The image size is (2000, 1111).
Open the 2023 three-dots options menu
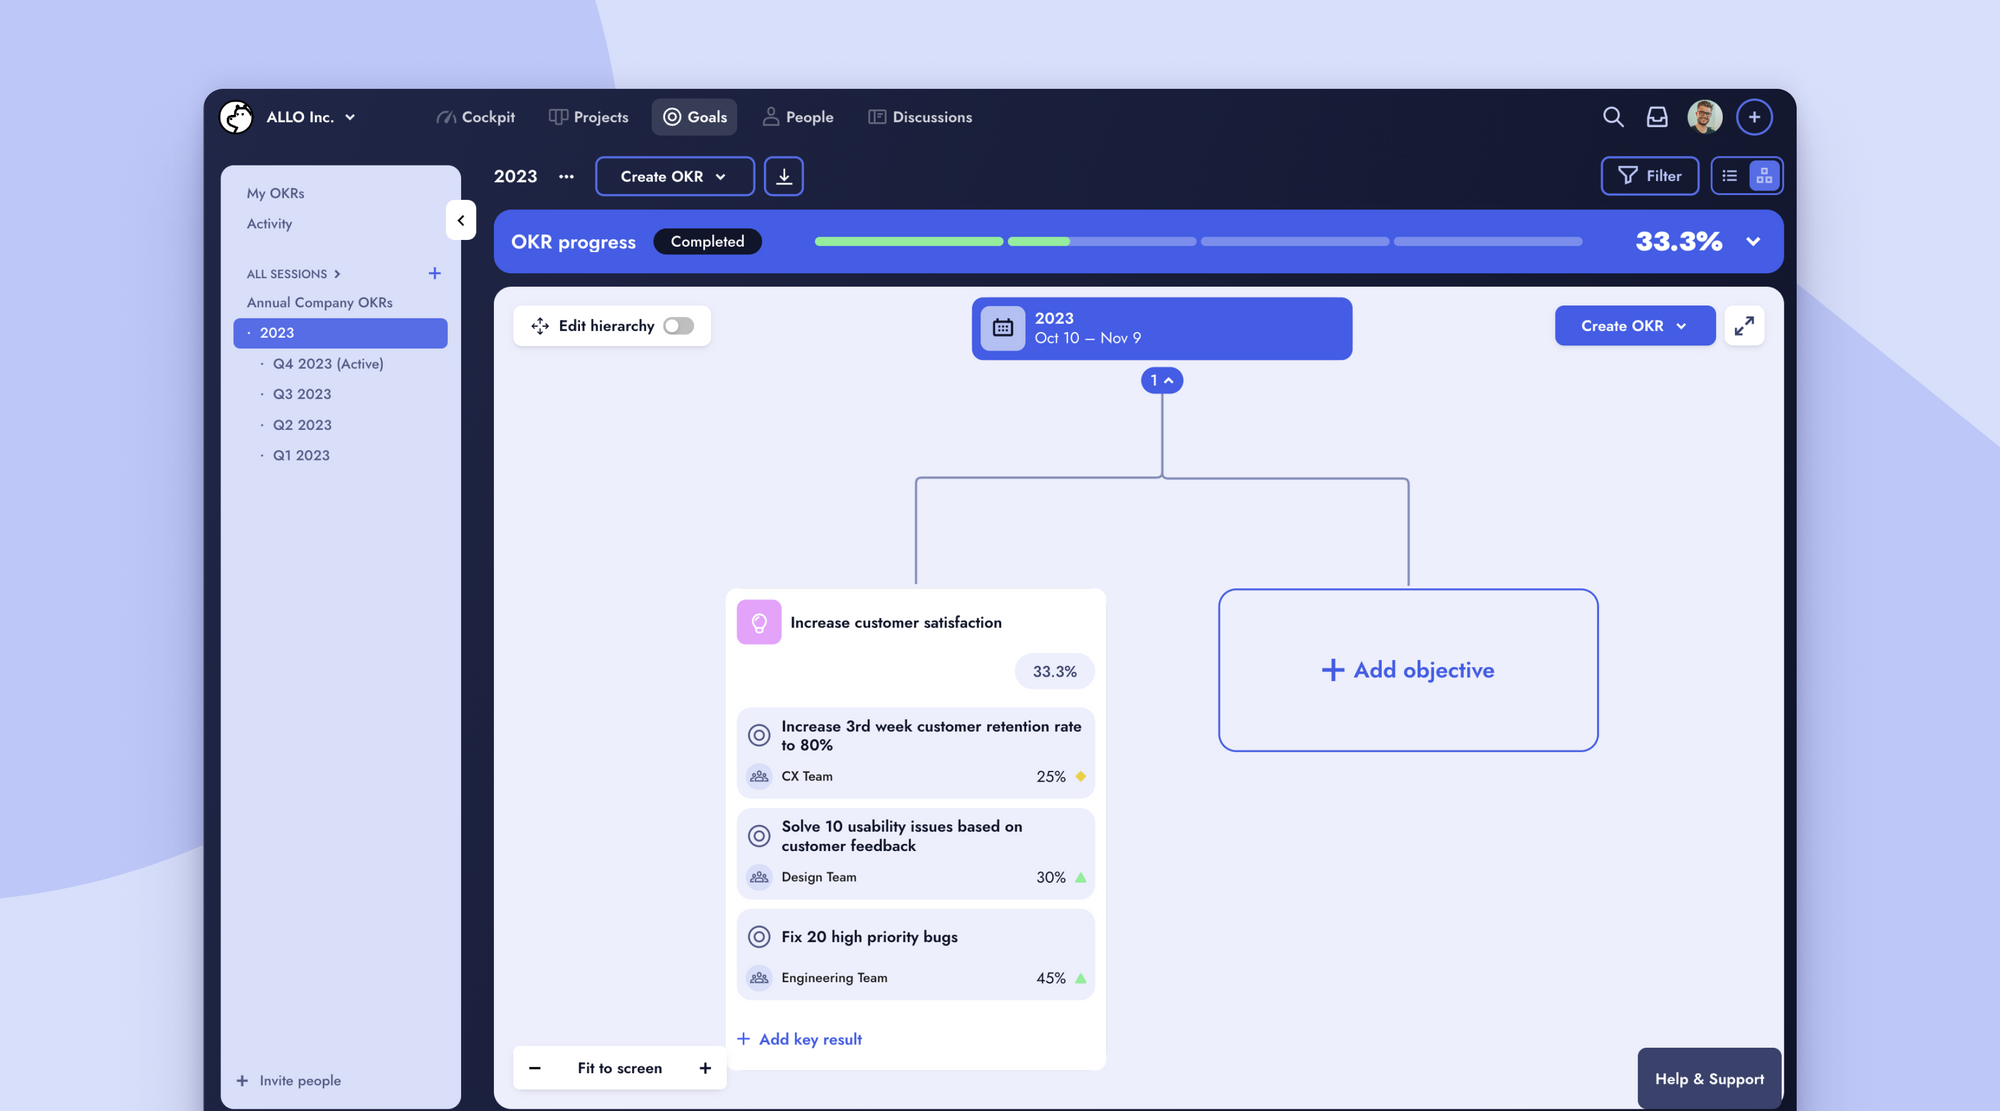pyautogui.click(x=566, y=176)
